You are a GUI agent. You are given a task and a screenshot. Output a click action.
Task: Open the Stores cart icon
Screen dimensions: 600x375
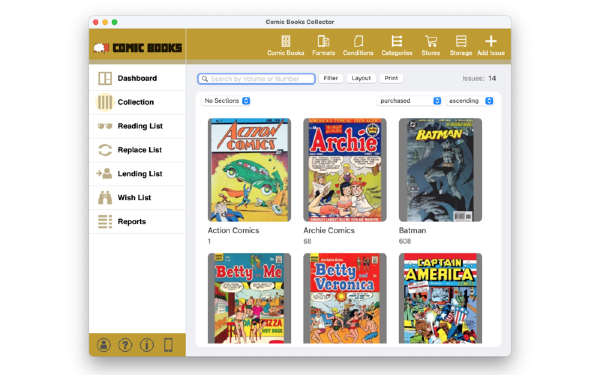(x=431, y=41)
